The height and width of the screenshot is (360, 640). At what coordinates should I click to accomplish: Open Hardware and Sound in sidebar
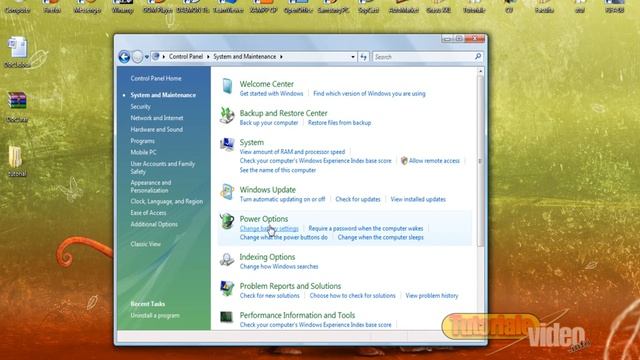click(156, 129)
